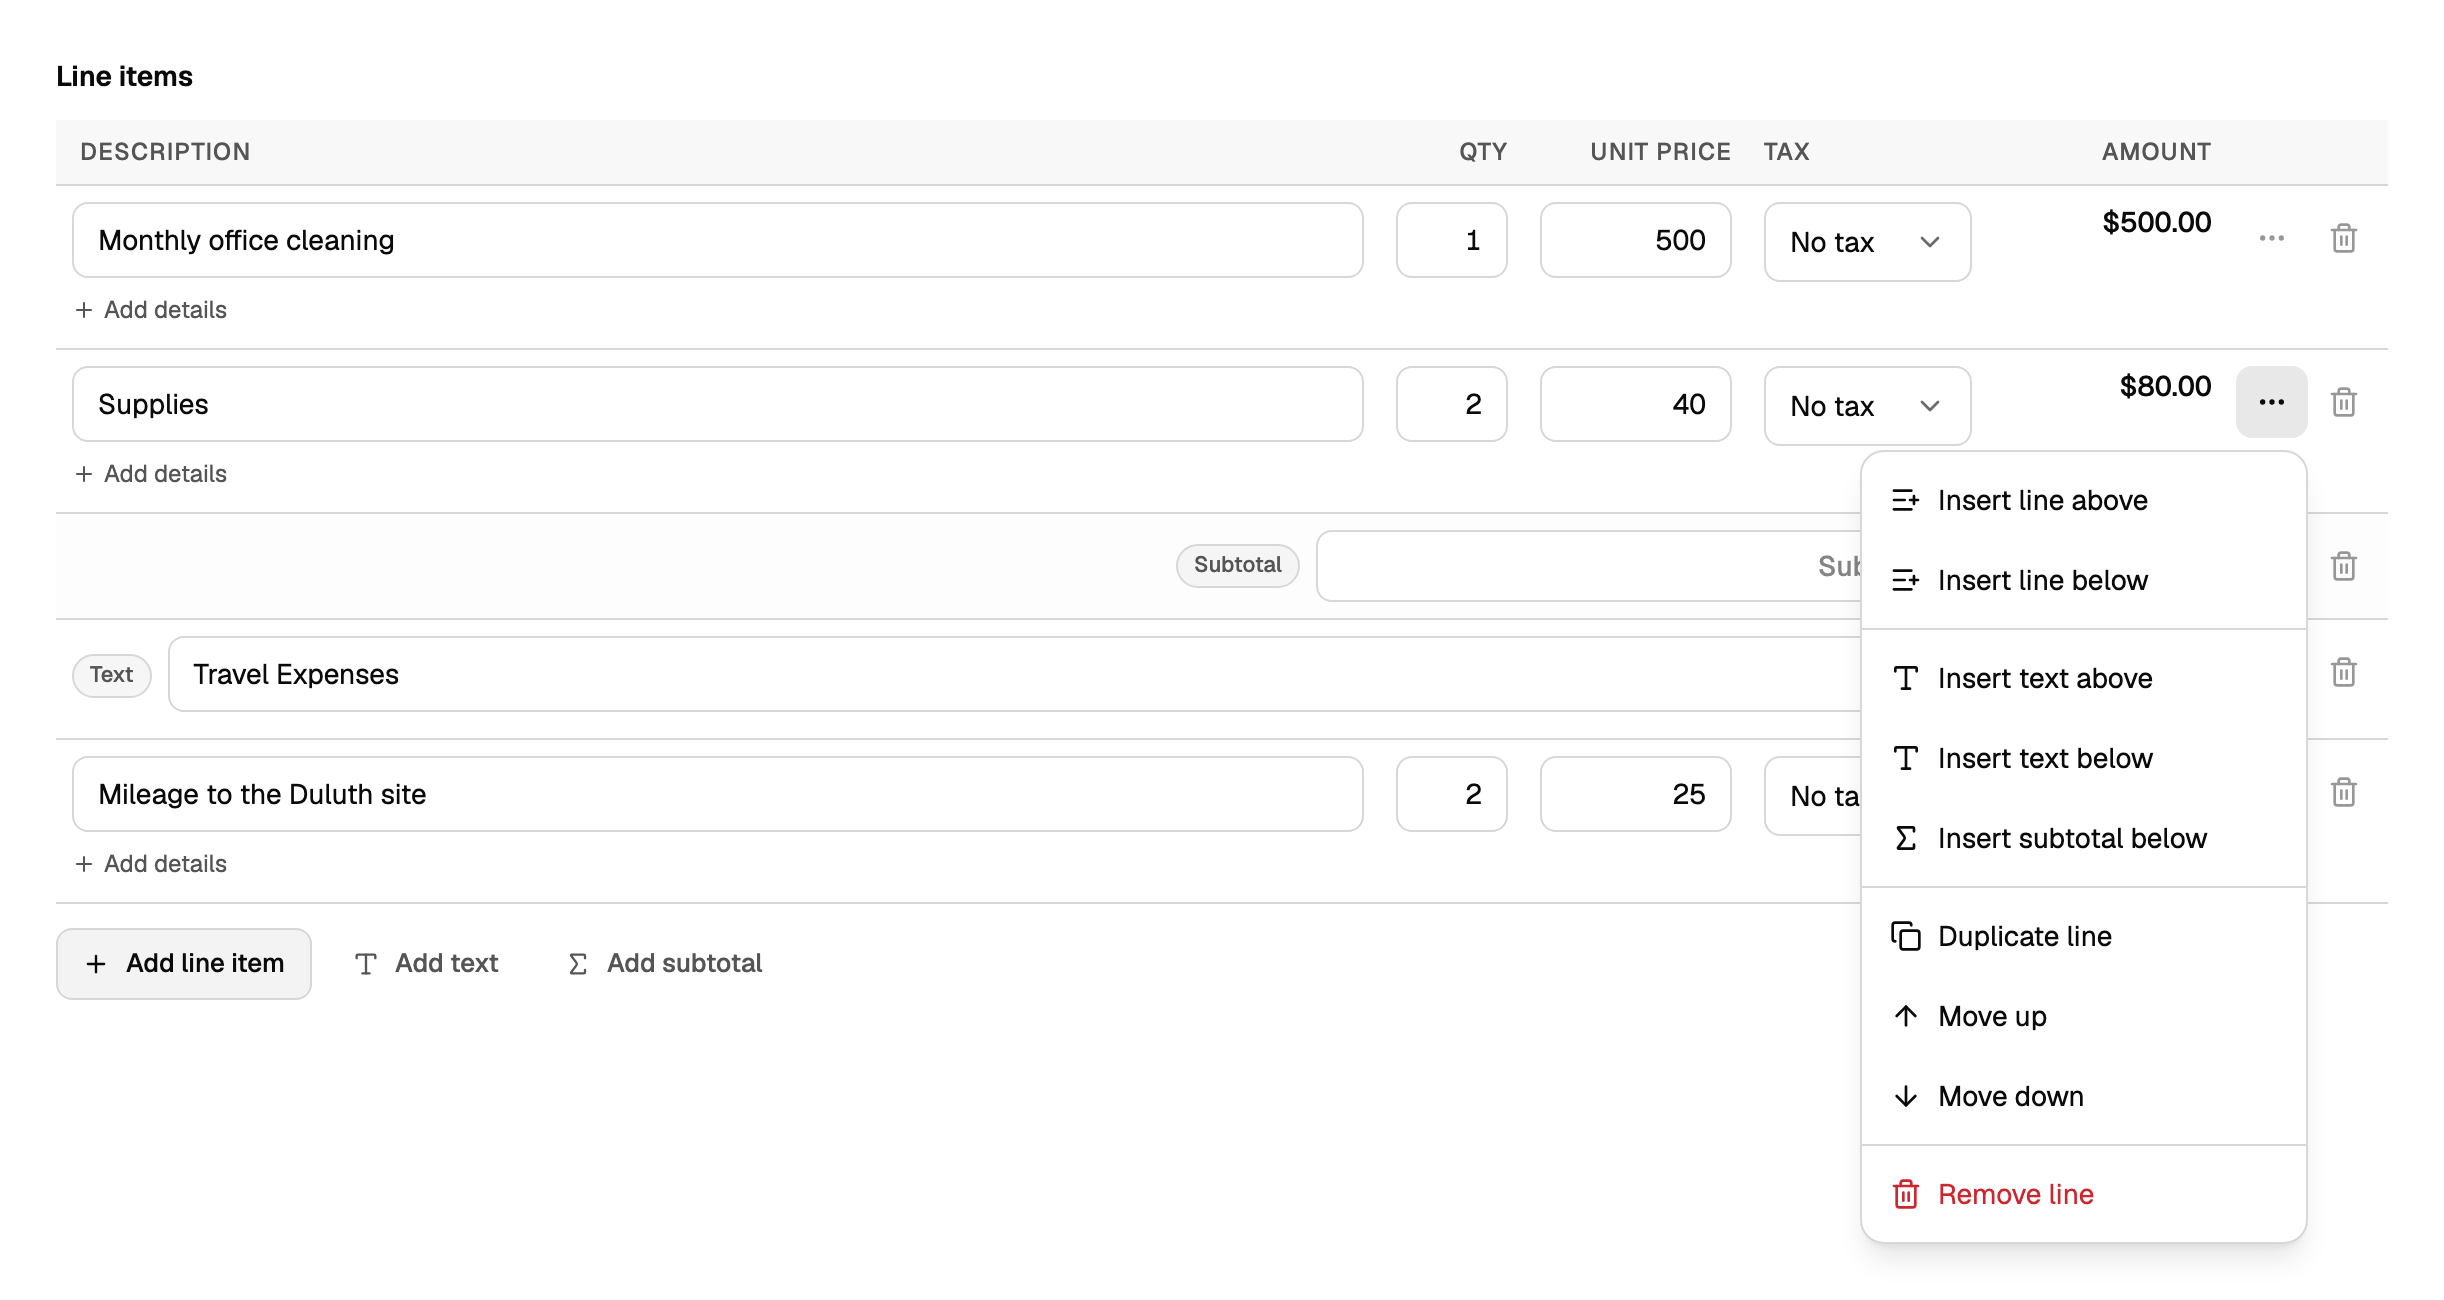2444x1300 pixels.
Task: Click the TAX column header
Action: tap(1786, 152)
